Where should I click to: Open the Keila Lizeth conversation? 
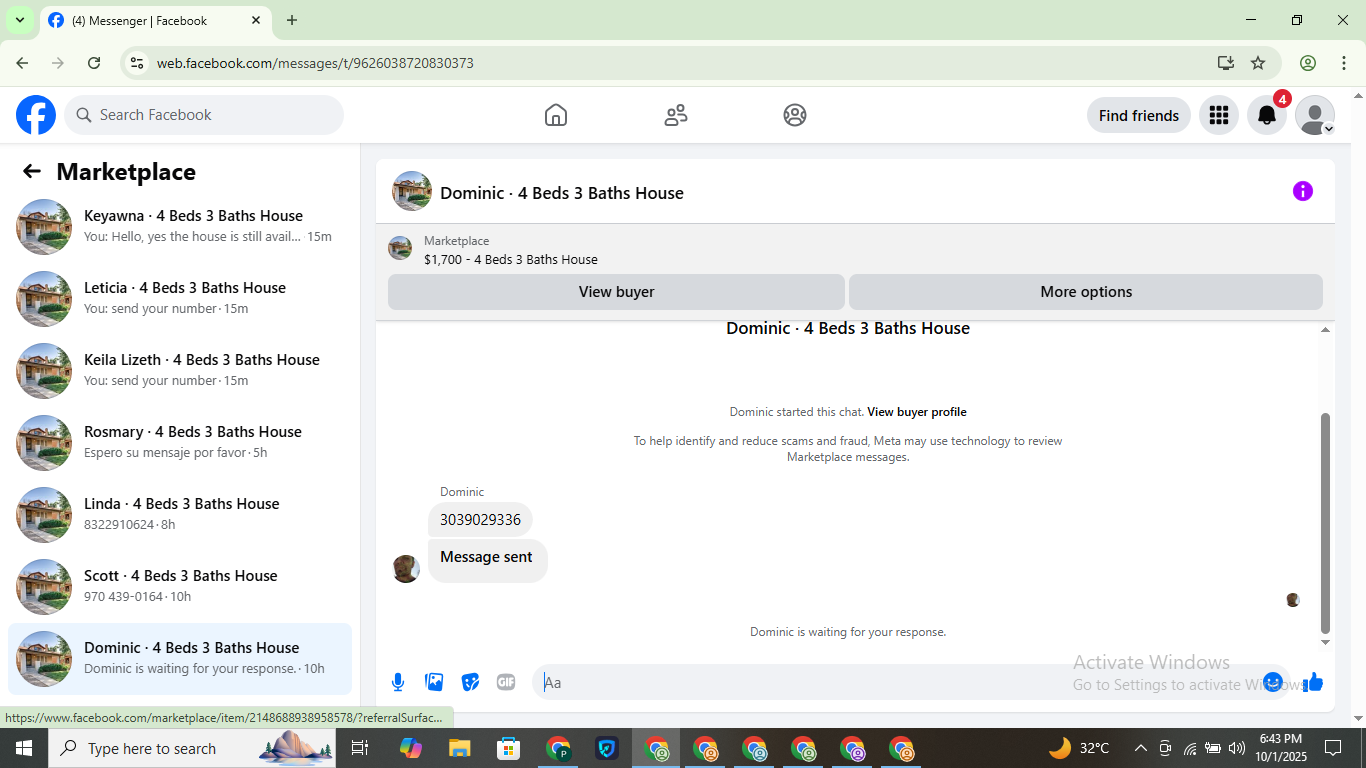[180, 371]
